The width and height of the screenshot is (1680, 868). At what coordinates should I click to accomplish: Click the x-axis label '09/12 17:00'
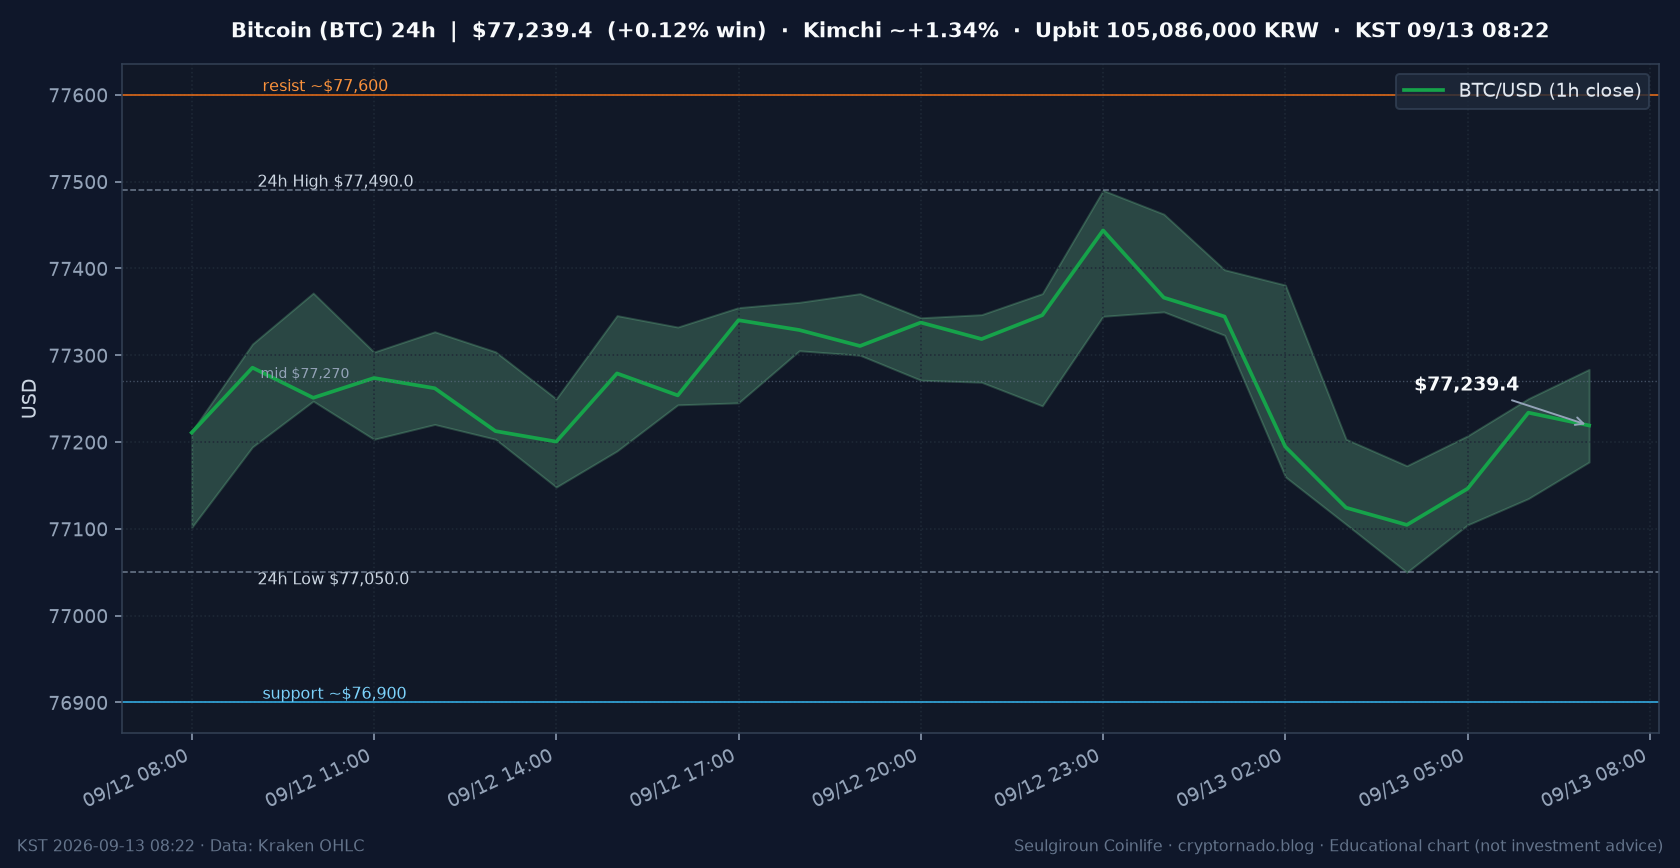click(683, 778)
